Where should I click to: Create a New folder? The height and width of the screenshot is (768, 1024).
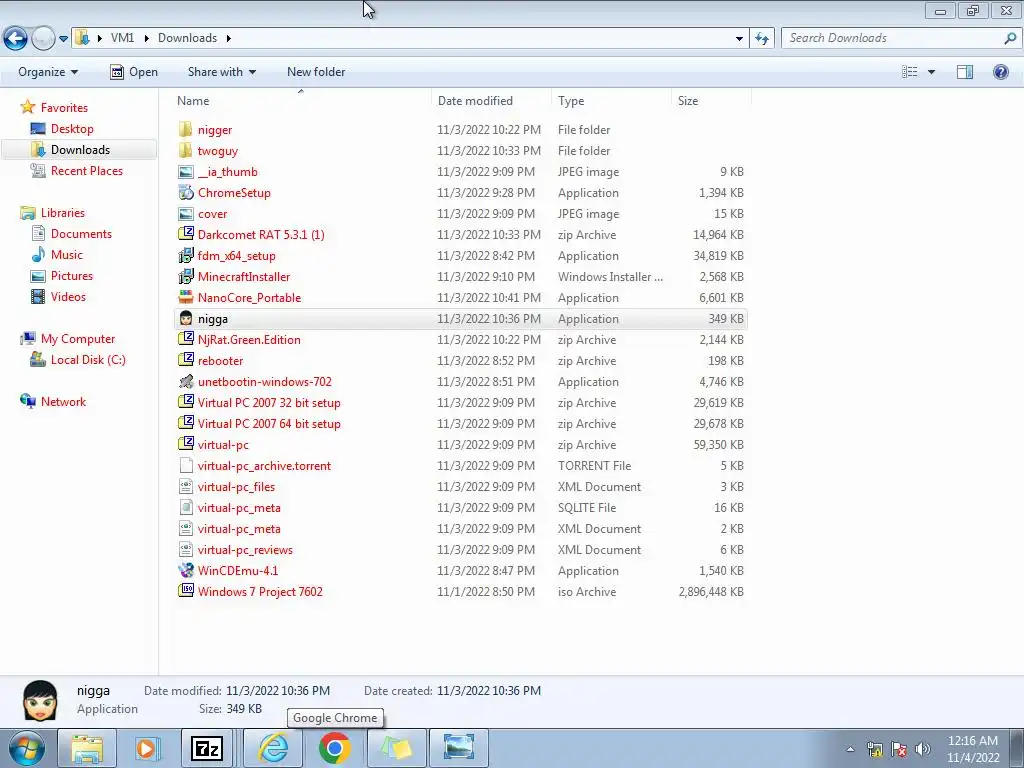click(x=316, y=72)
